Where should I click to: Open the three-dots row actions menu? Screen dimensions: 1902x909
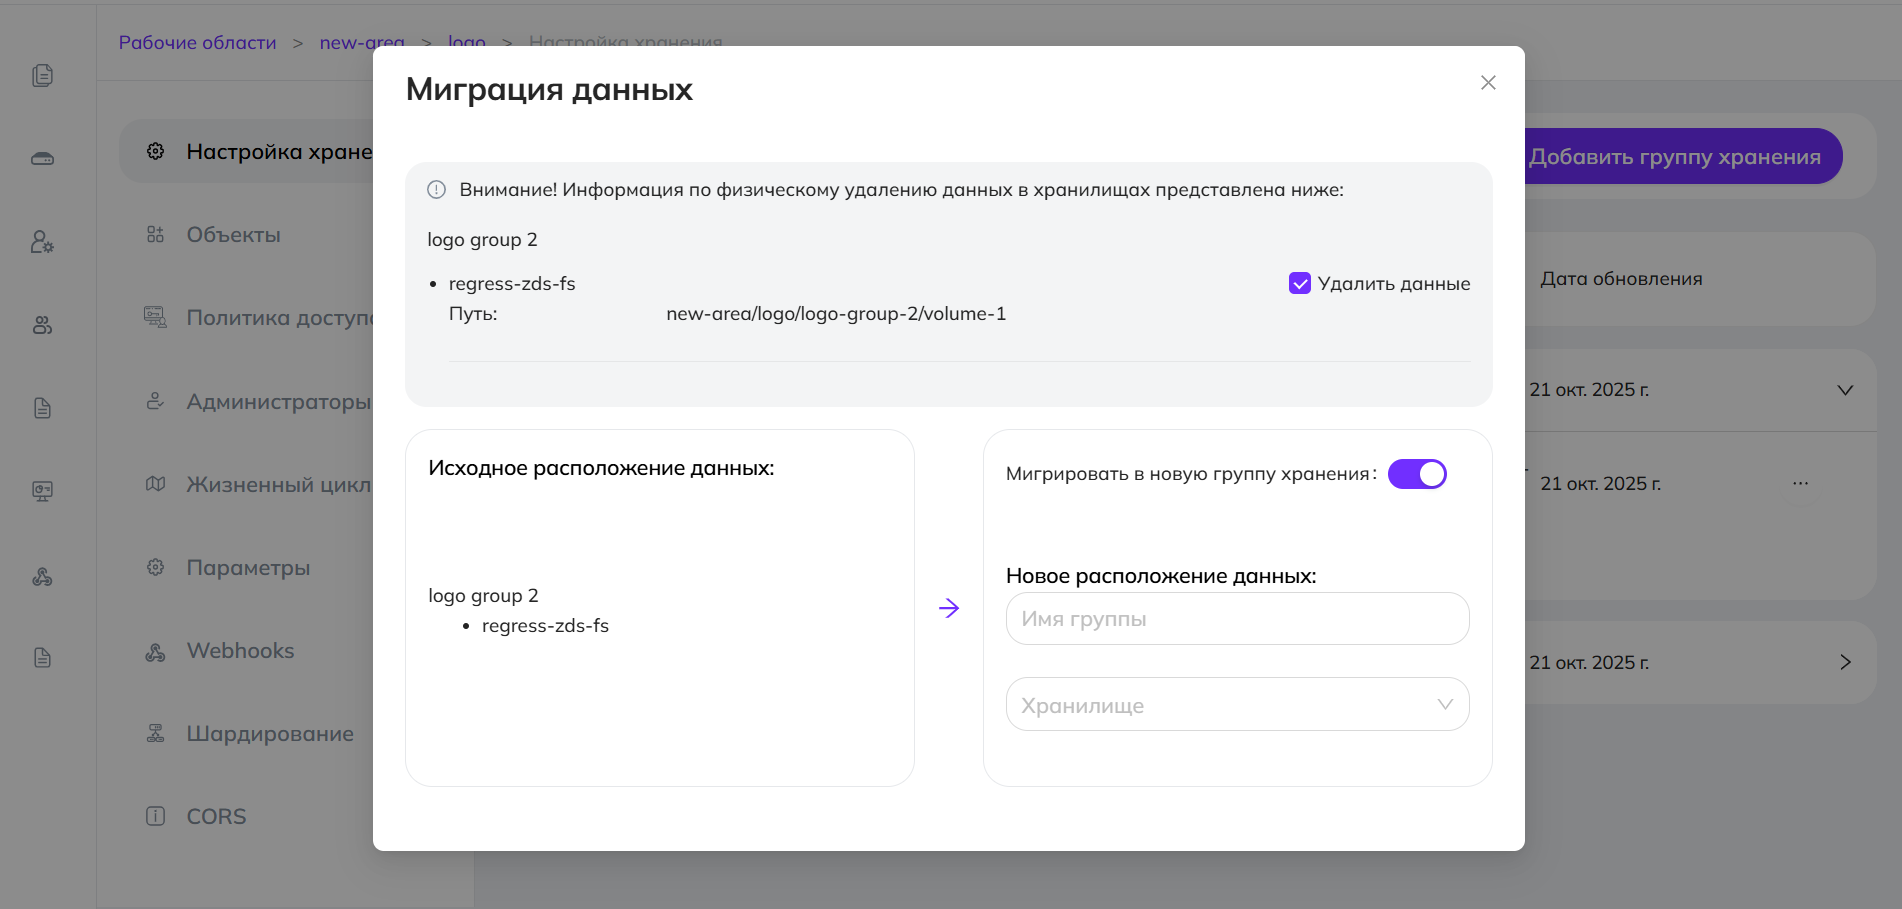click(1800, 484)
